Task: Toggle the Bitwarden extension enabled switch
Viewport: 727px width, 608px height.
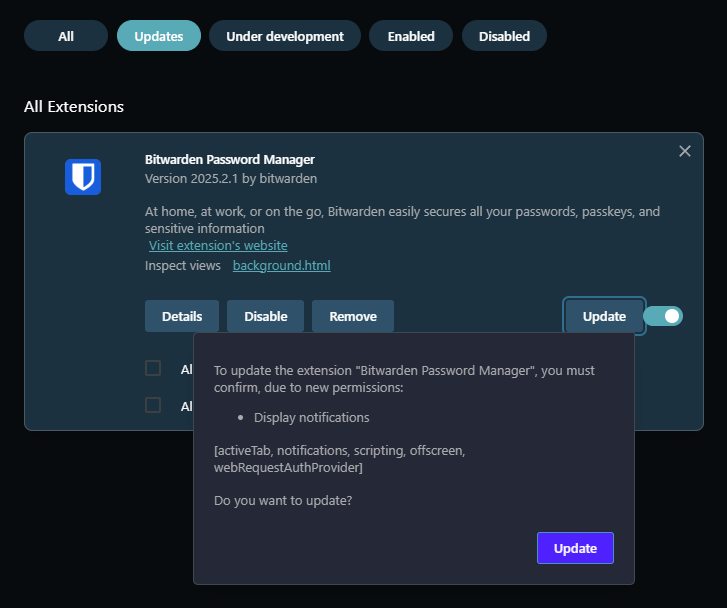Action: (663, 316)
